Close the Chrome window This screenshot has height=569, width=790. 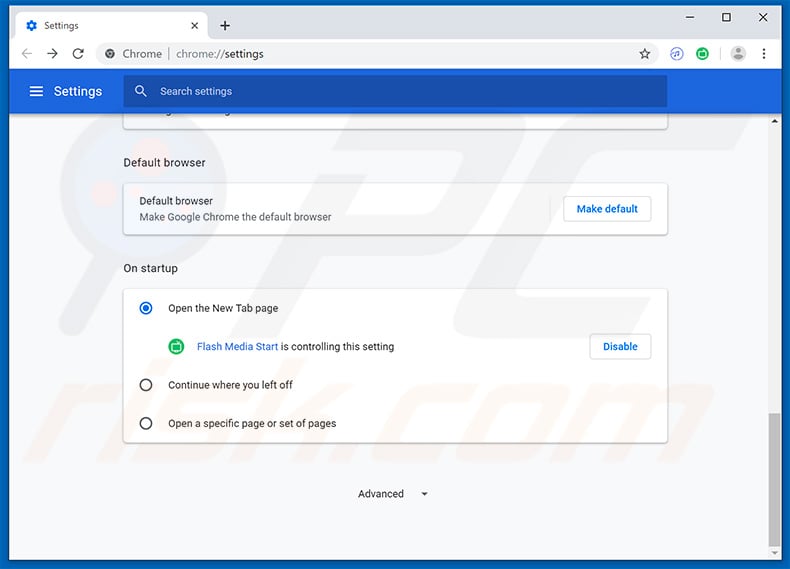click(763, 18)
